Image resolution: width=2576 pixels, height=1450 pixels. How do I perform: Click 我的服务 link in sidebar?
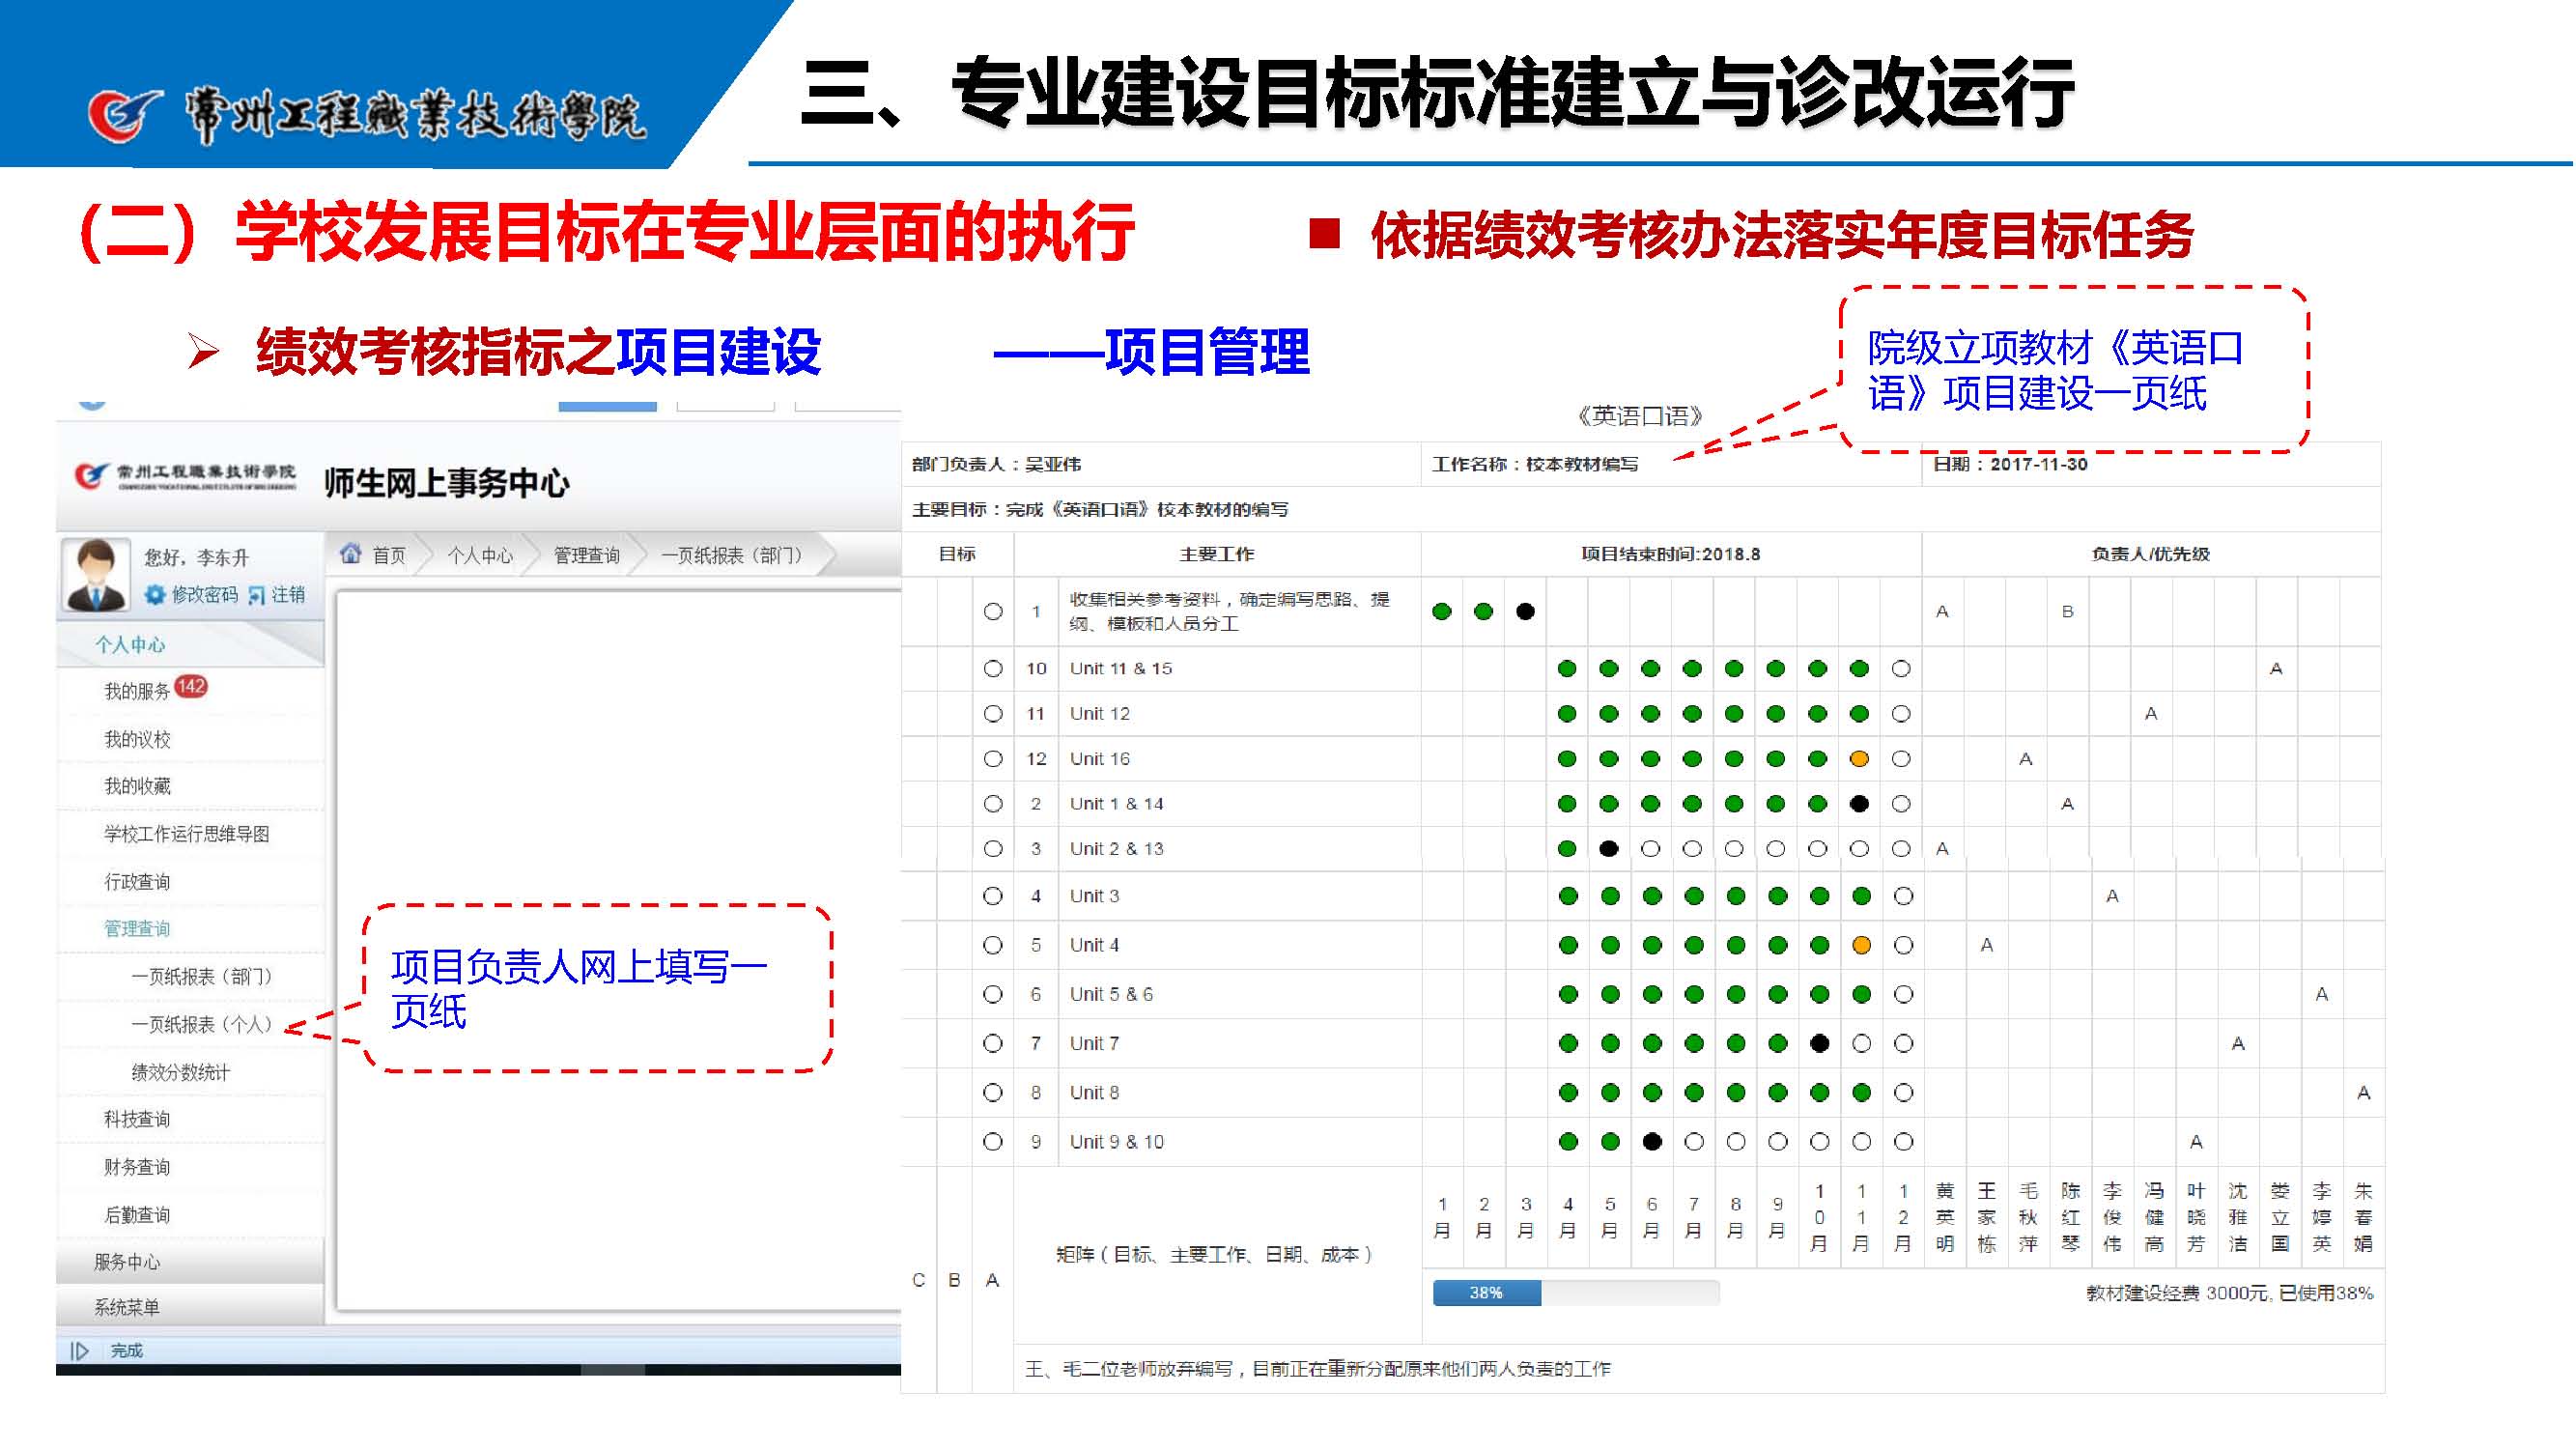(x=137, y=692)
